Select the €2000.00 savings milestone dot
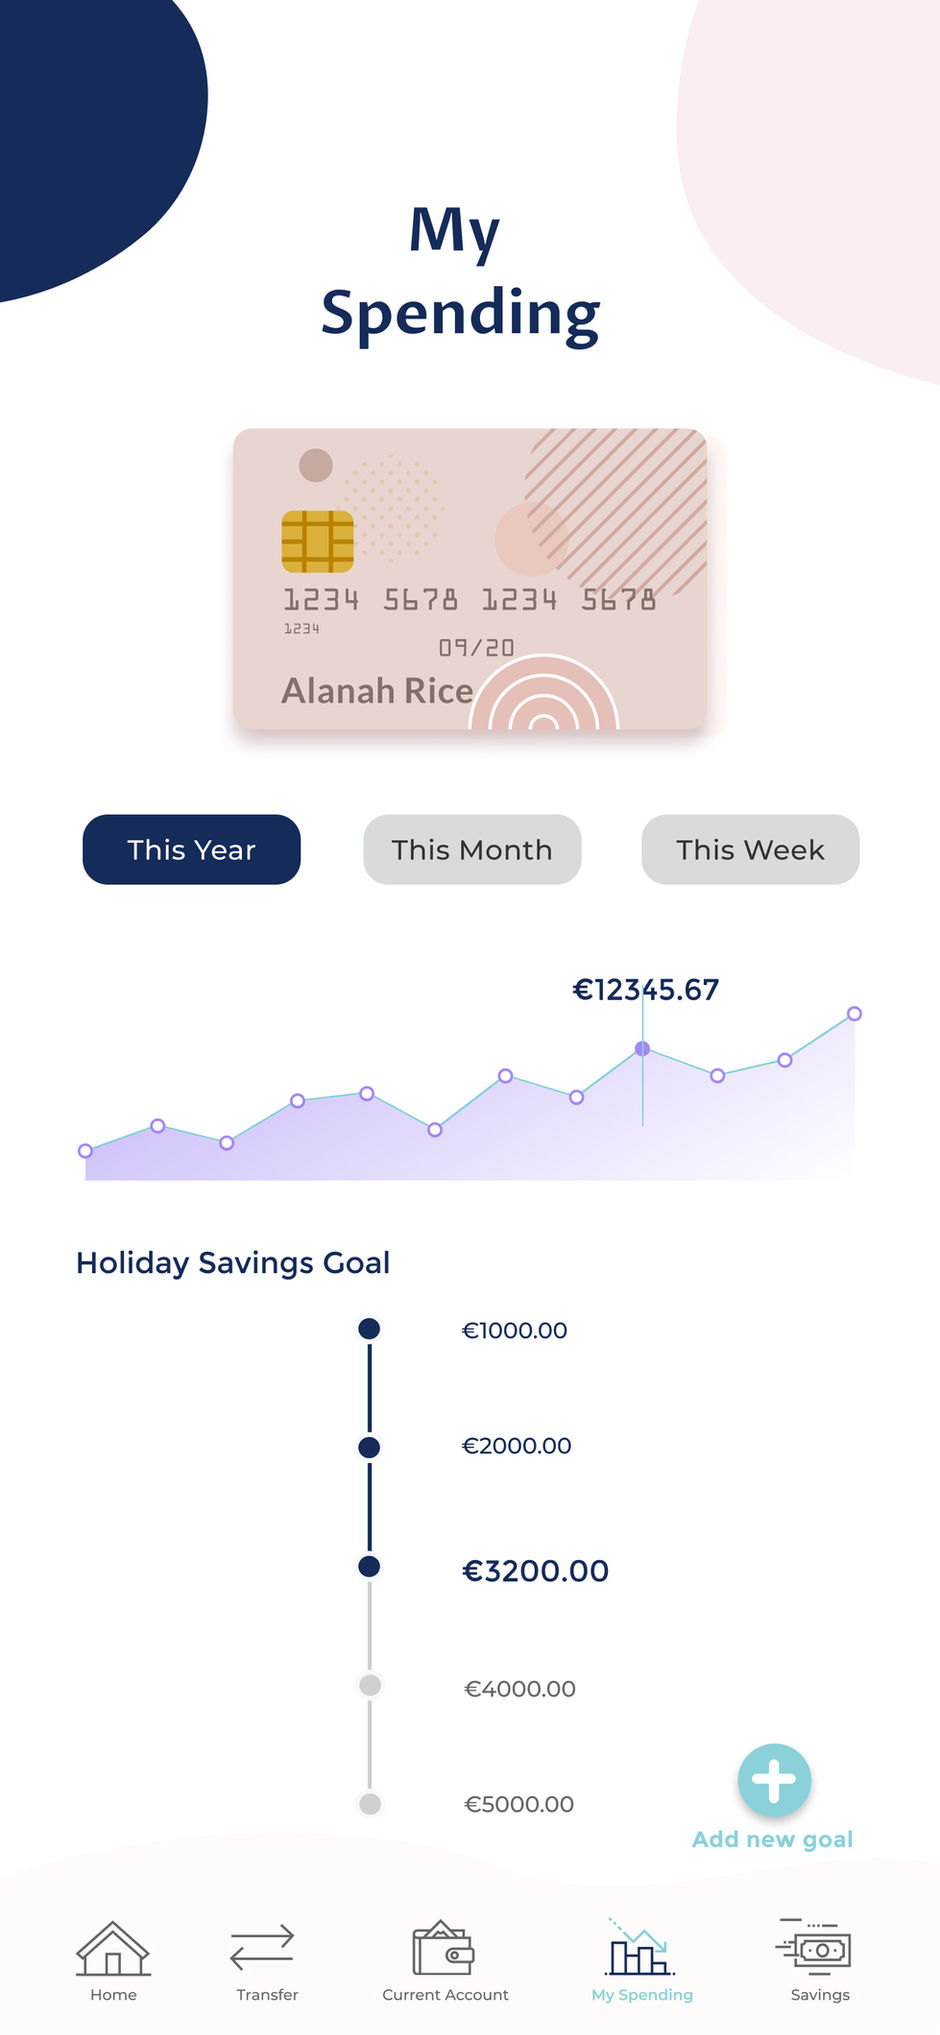This screenshot has height=2035, width=940. (x=369, y=1447)
